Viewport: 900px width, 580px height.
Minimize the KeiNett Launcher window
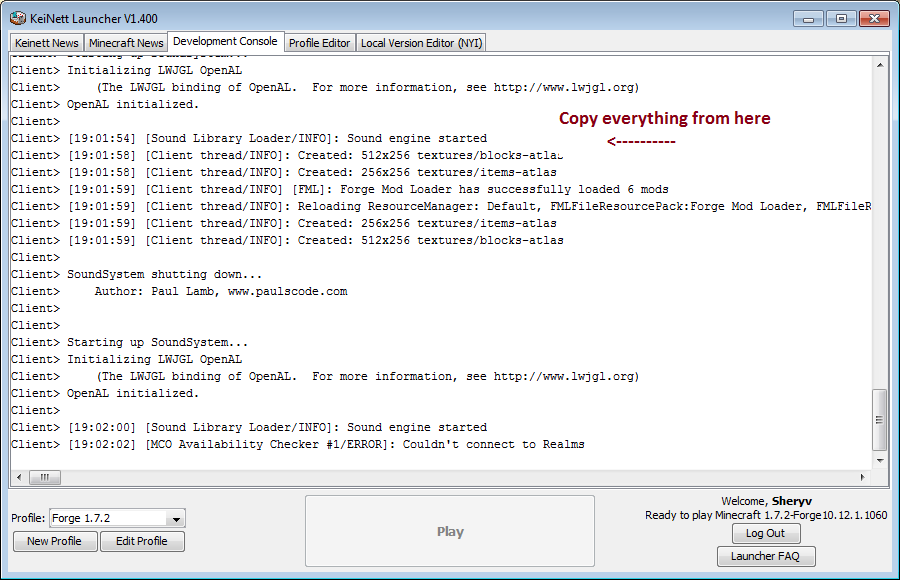pyautogui.click(x=809, y=19)
